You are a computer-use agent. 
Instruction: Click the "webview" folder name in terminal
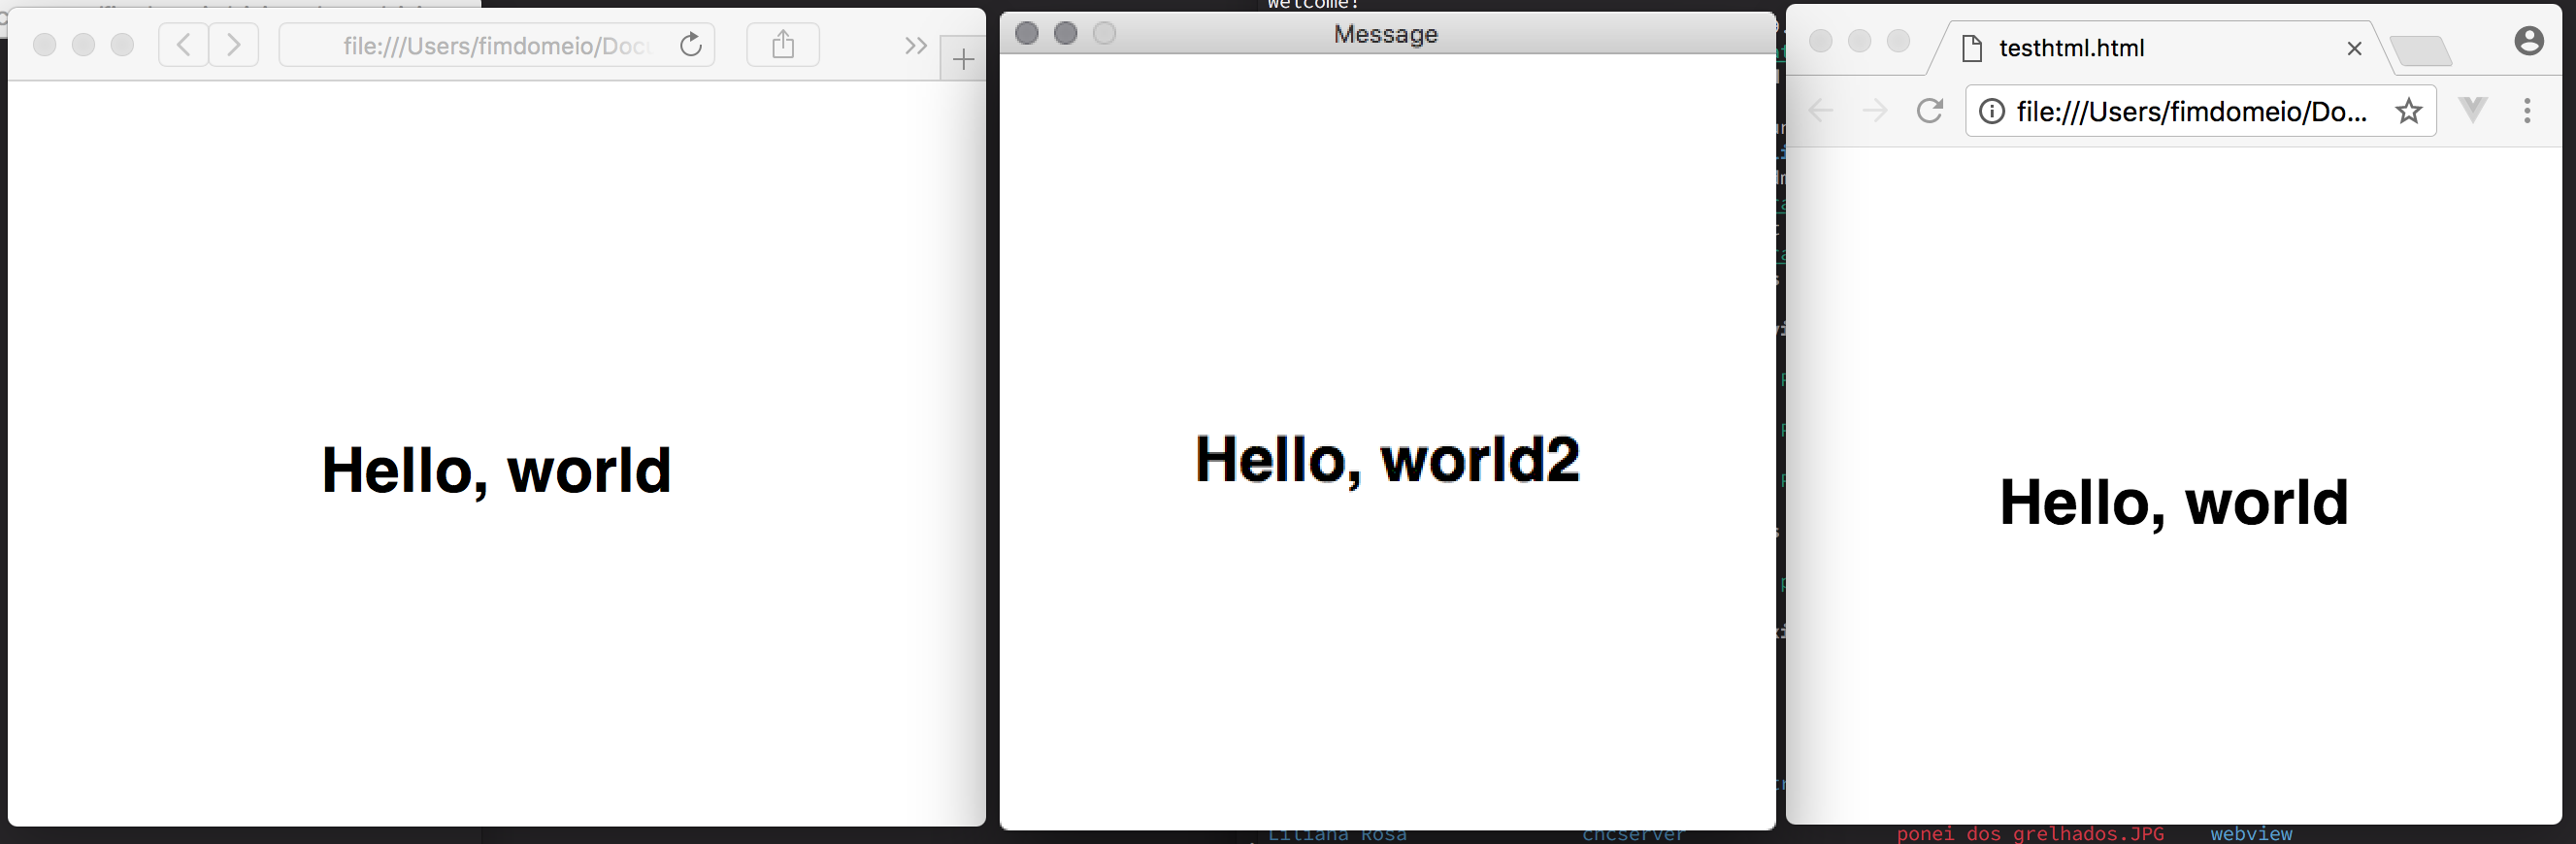pos(2251,834)
